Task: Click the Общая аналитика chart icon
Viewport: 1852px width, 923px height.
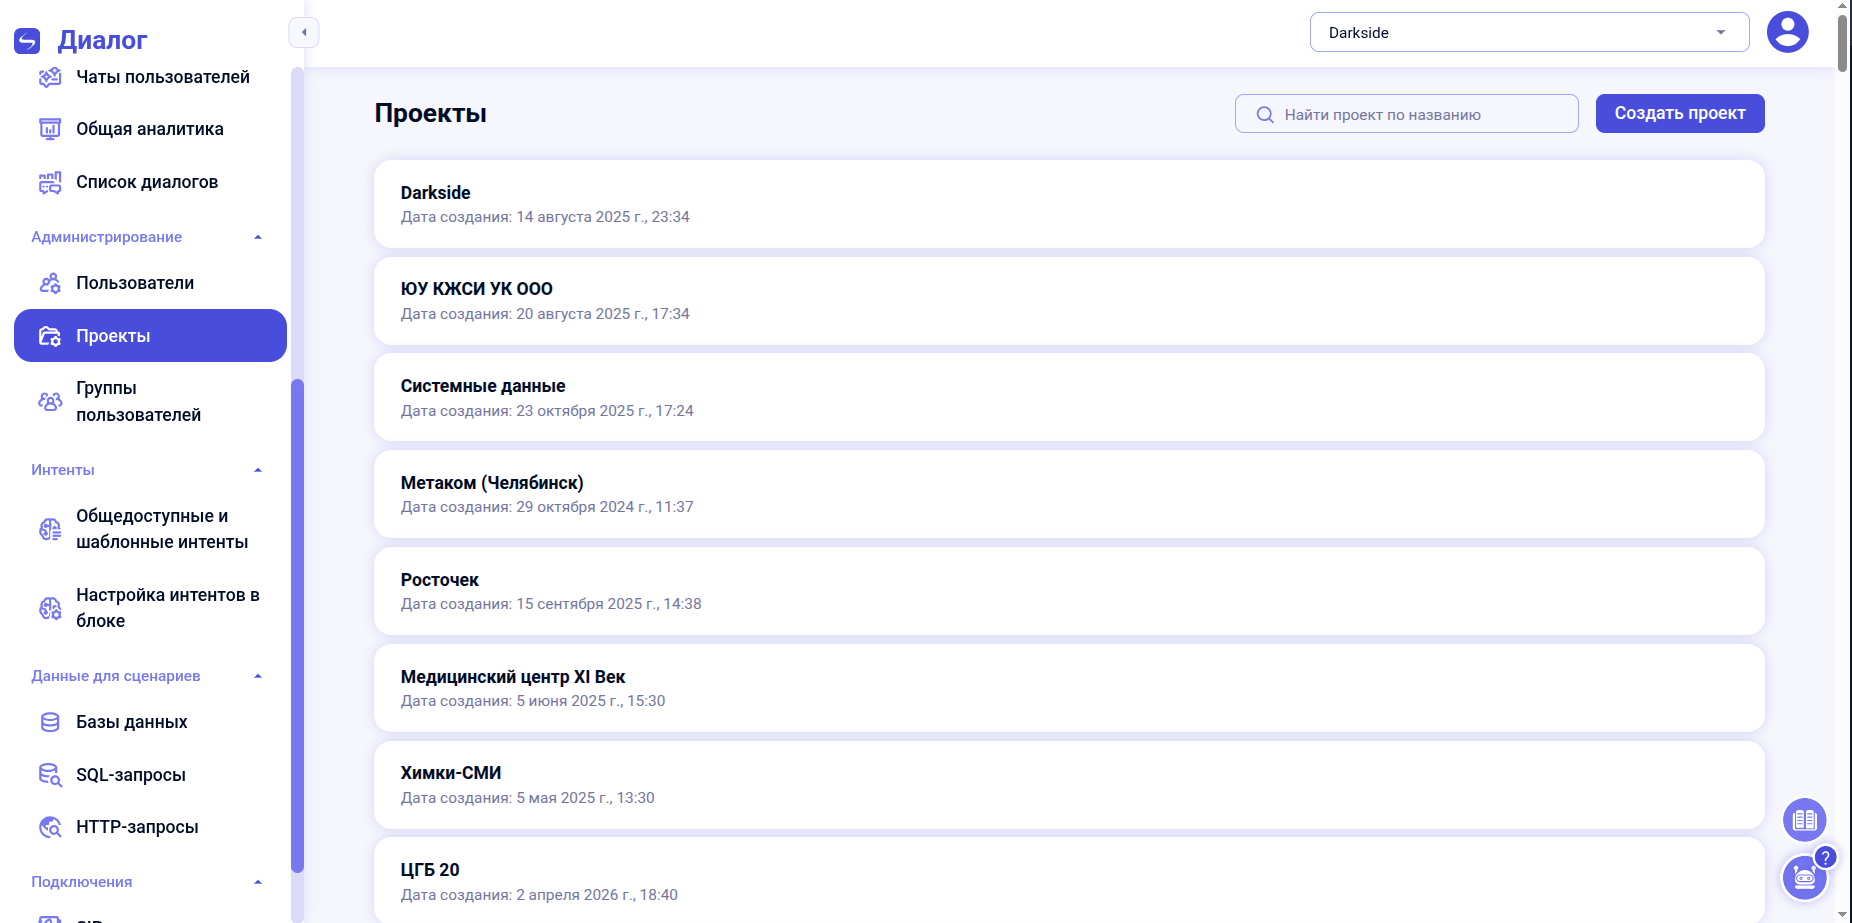Action: pyautogui.click(x=50, y=129)
